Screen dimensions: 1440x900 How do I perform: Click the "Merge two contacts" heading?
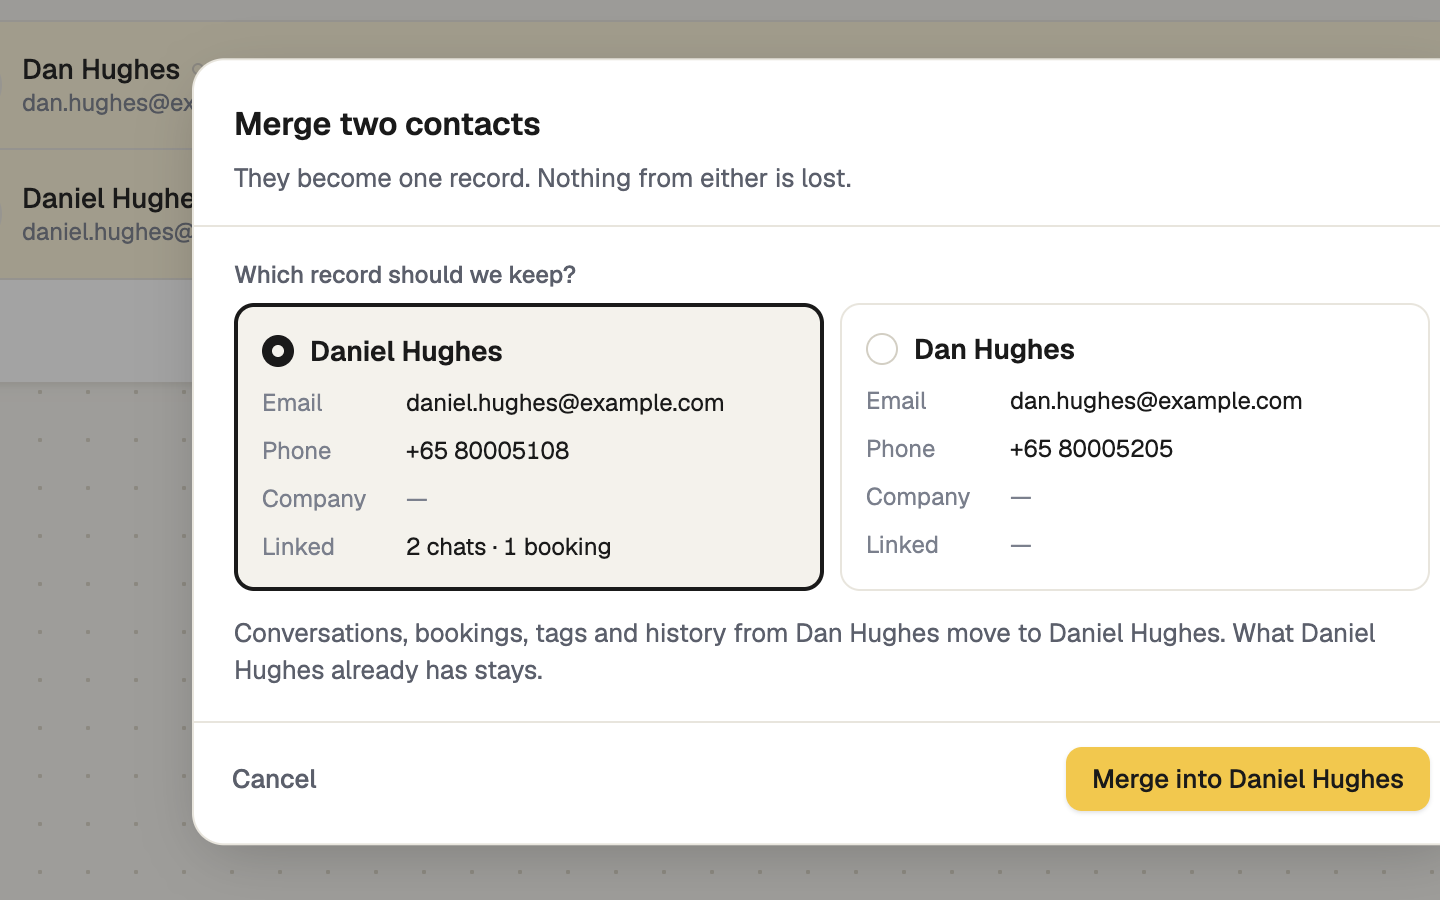coord(387,124)
